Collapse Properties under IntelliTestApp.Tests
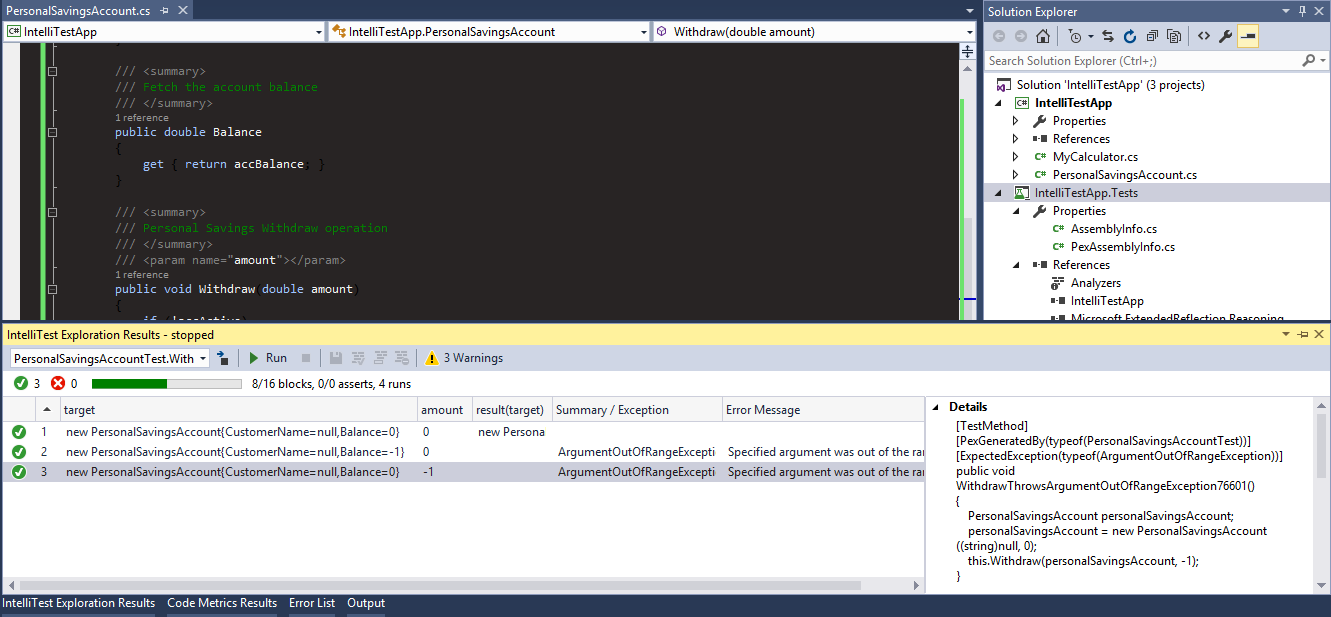 (1016, 211)
